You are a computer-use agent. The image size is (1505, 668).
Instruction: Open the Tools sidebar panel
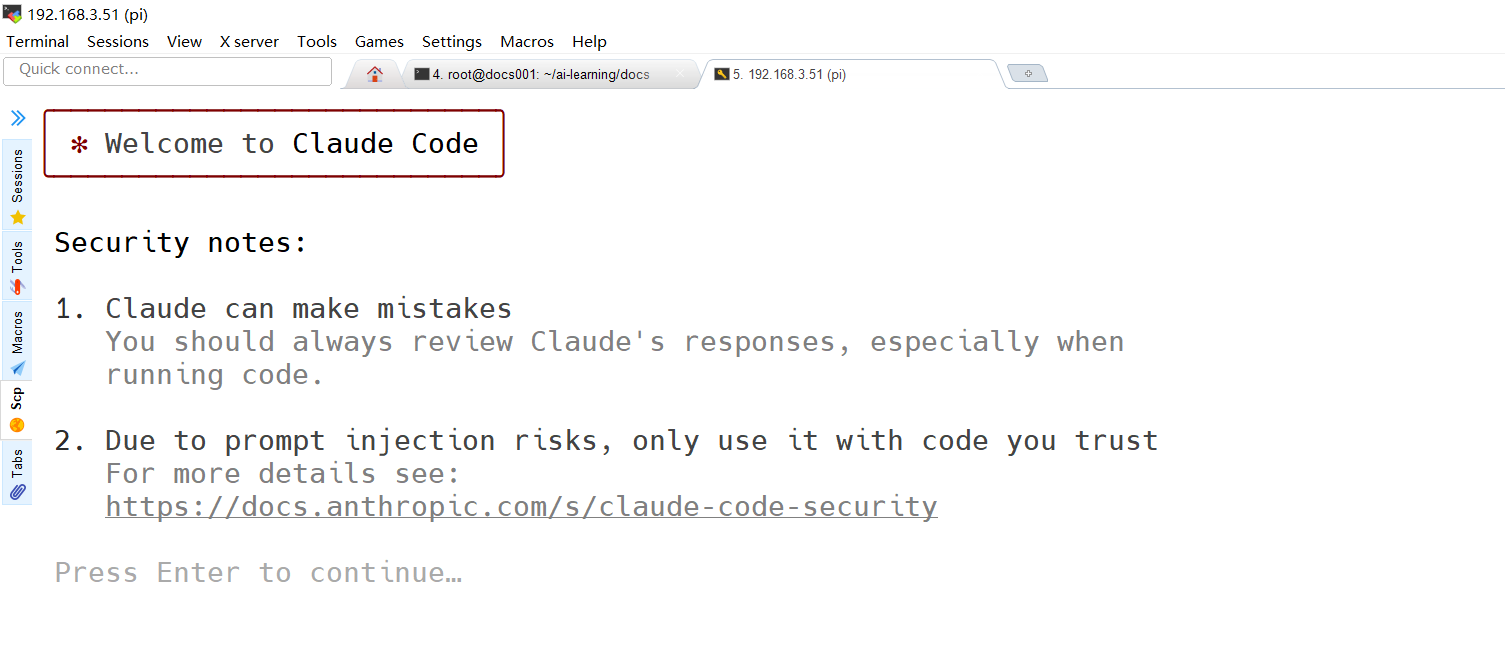pyautogui.click(x=17, y=267)
